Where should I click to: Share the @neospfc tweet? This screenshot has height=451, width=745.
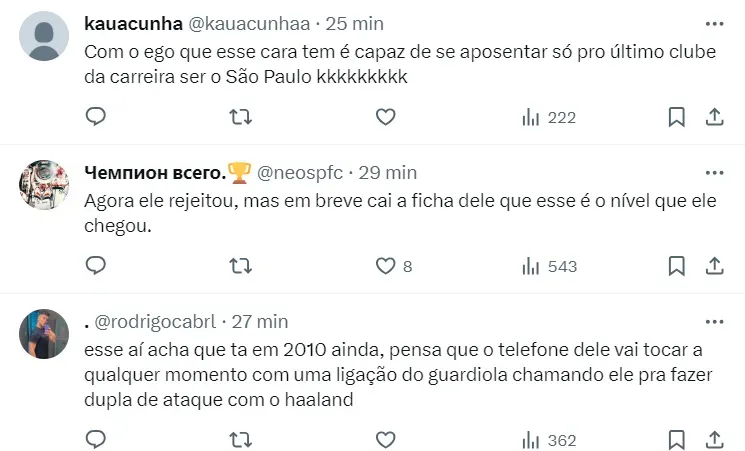tap(715, 266)
